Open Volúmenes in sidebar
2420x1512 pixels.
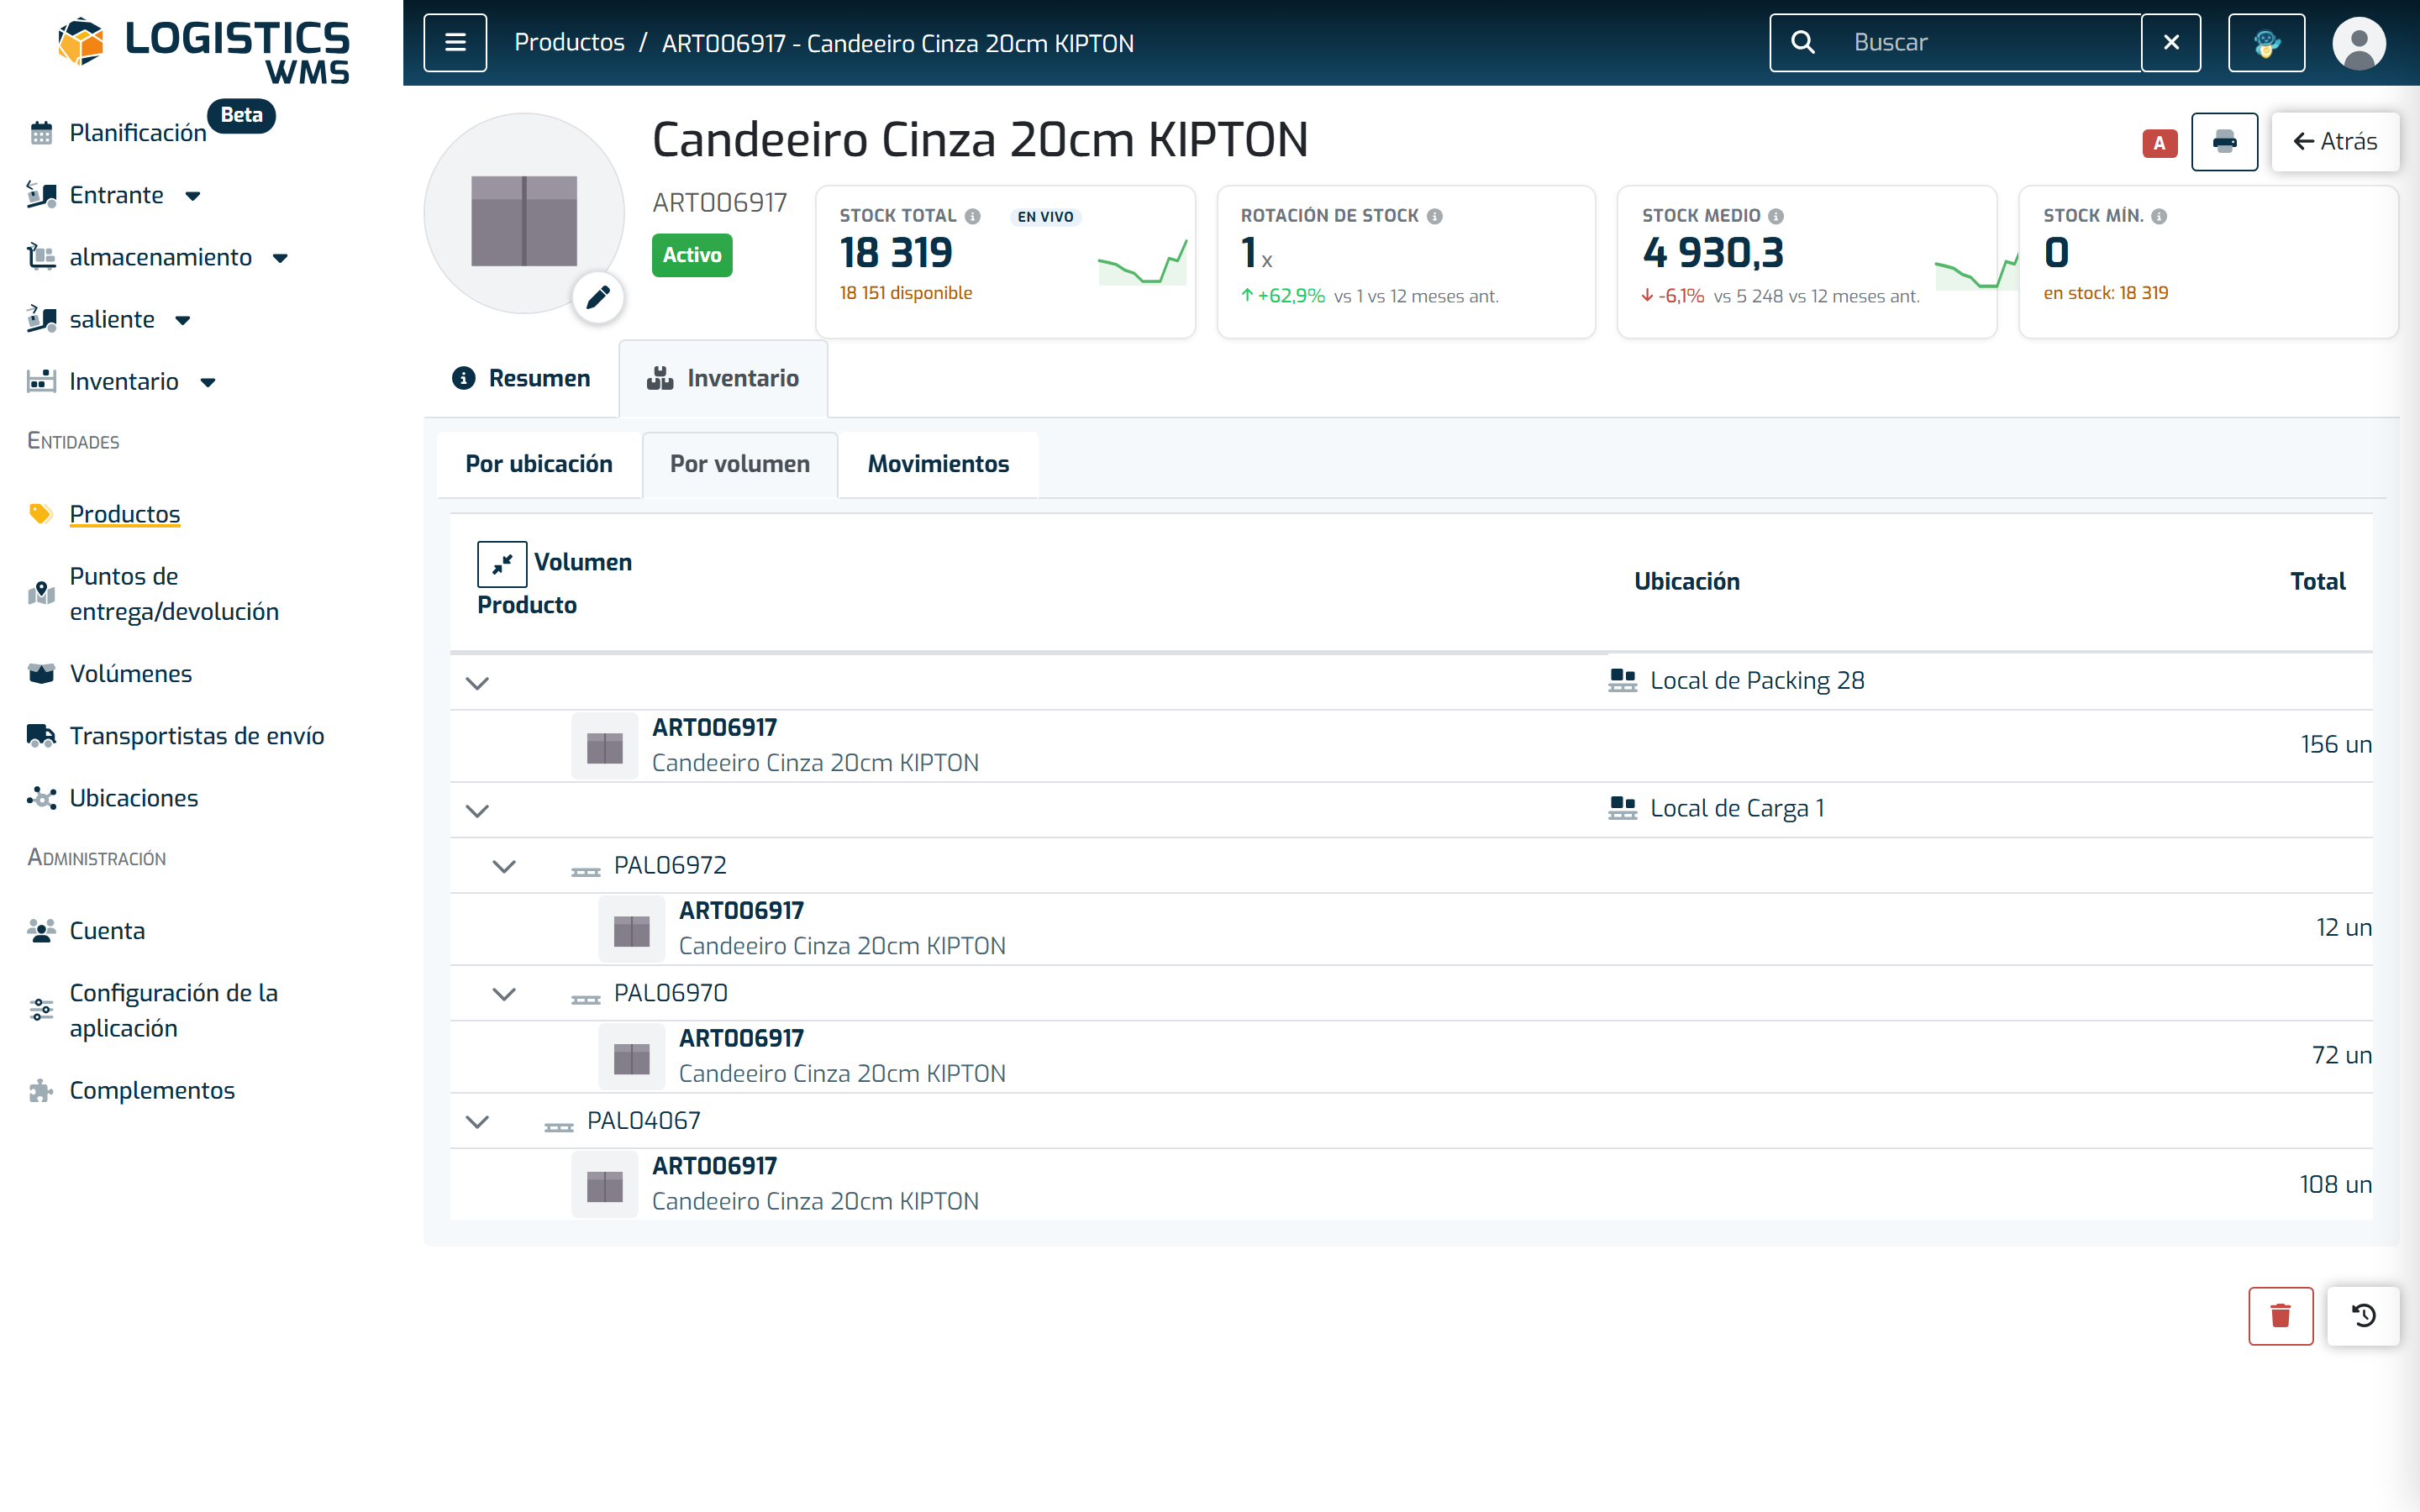click(131, 673)
